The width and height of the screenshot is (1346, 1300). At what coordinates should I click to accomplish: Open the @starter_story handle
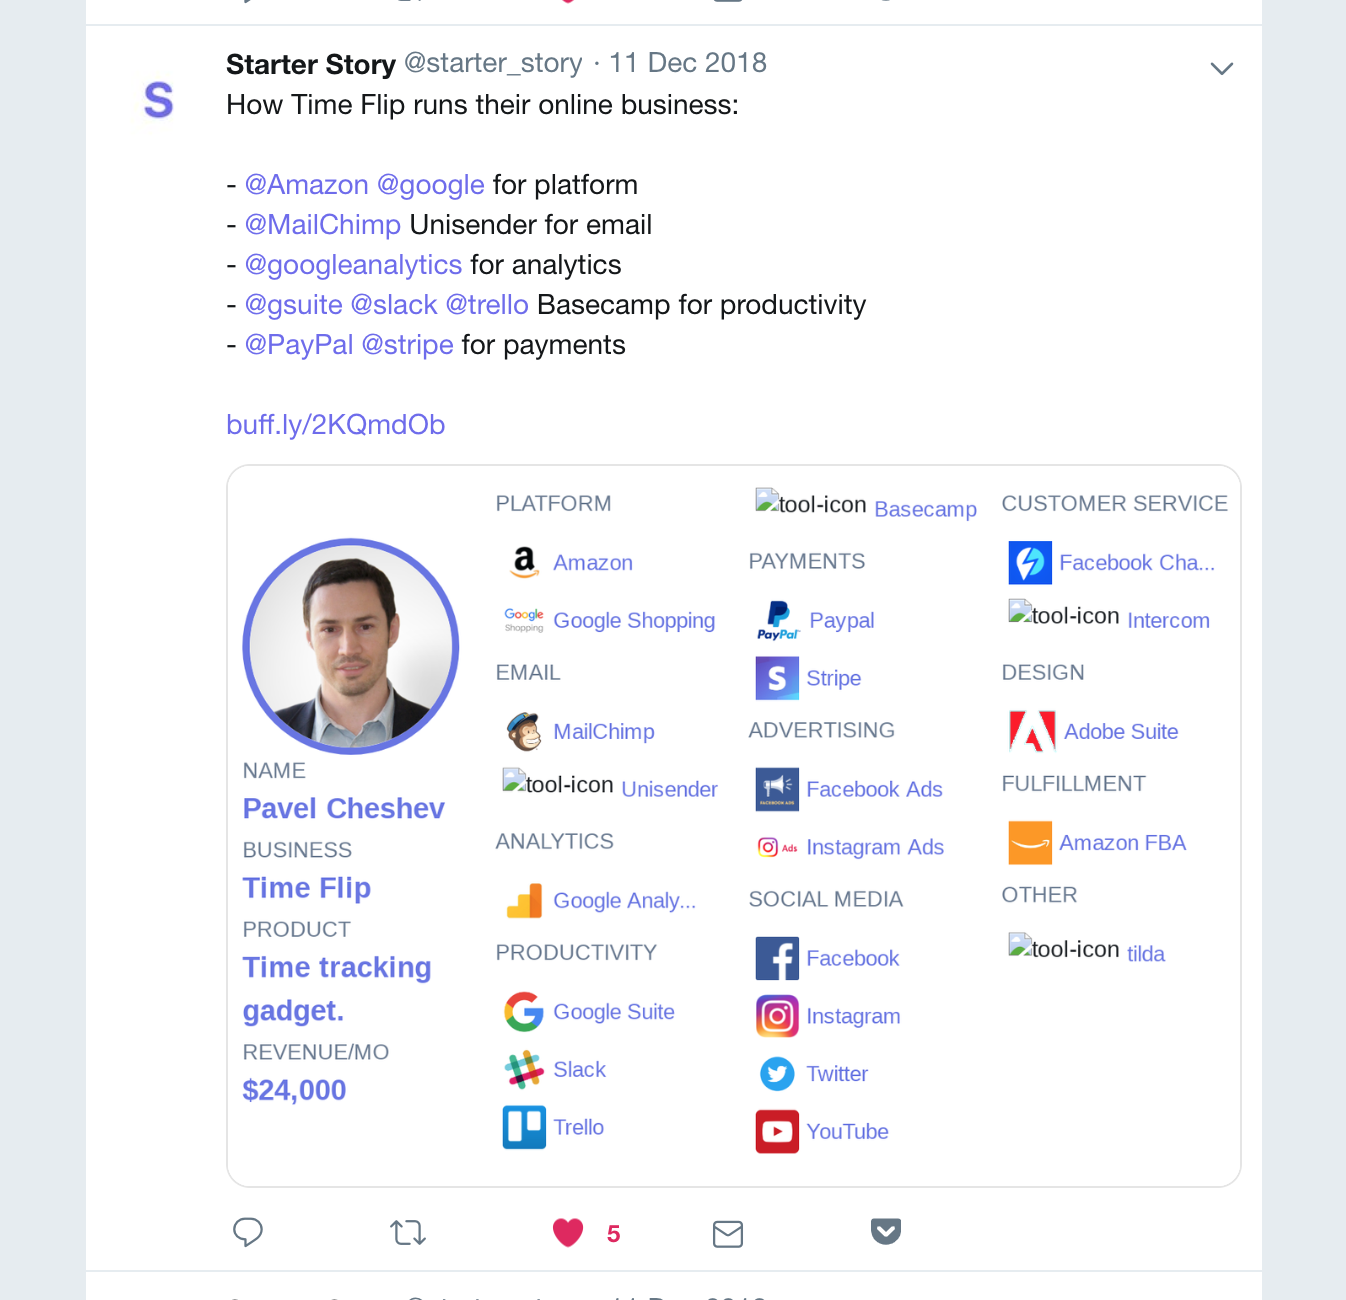(493, 63)
